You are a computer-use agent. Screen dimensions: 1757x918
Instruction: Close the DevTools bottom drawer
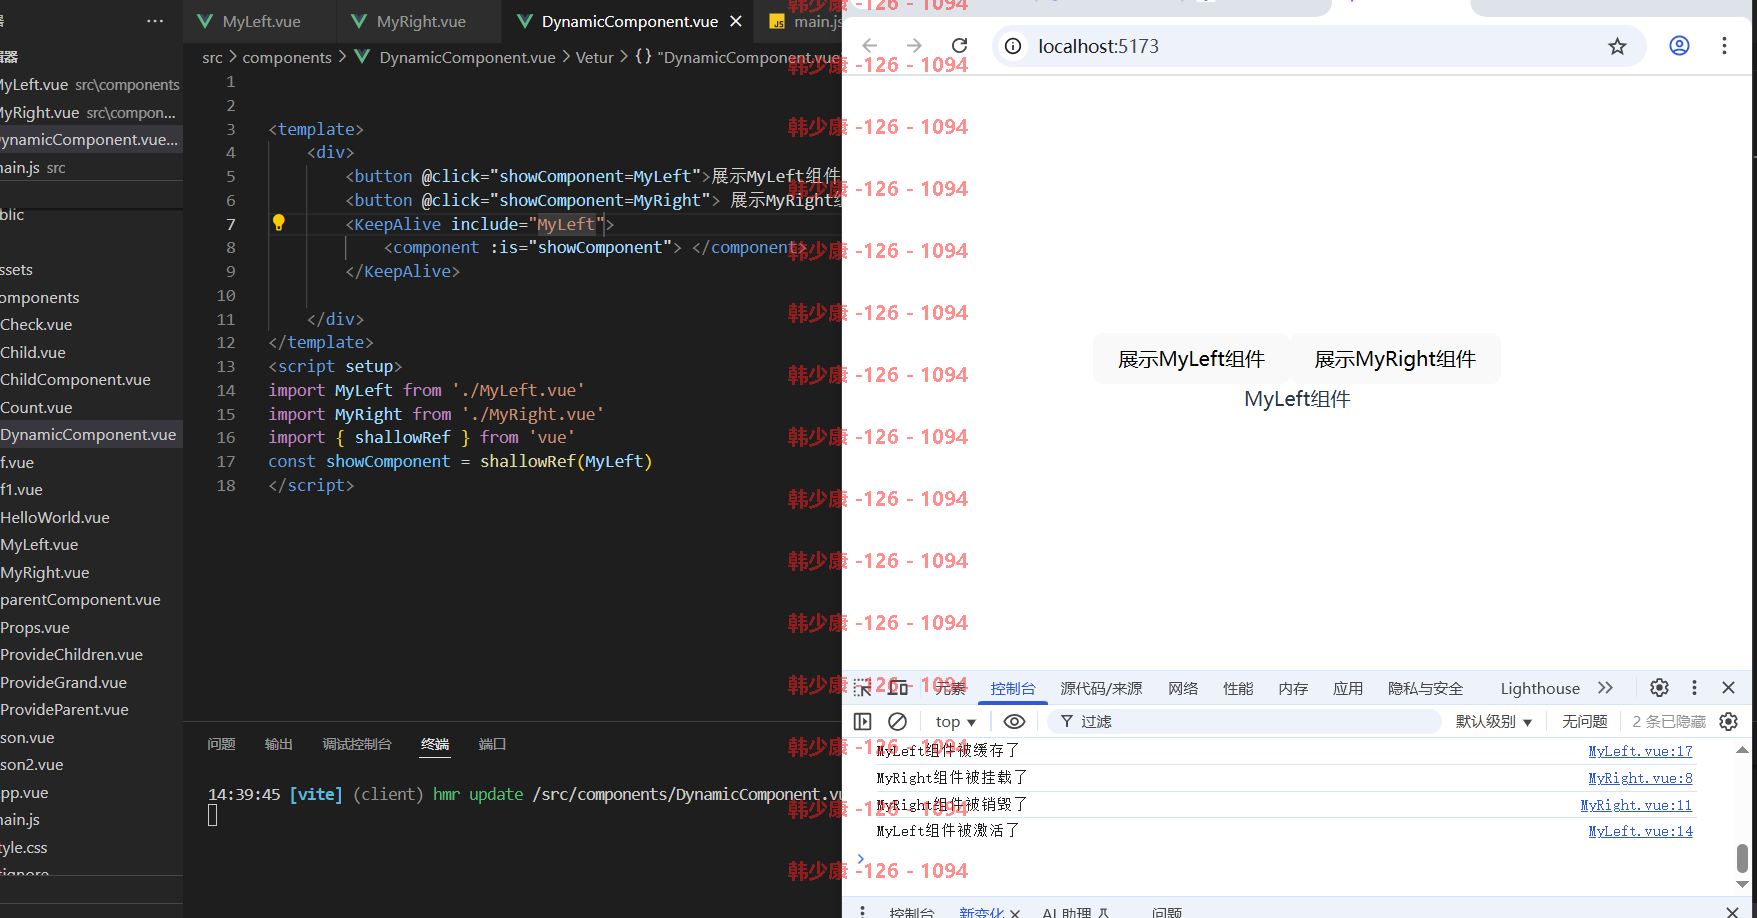click(x=1732, y=912)
